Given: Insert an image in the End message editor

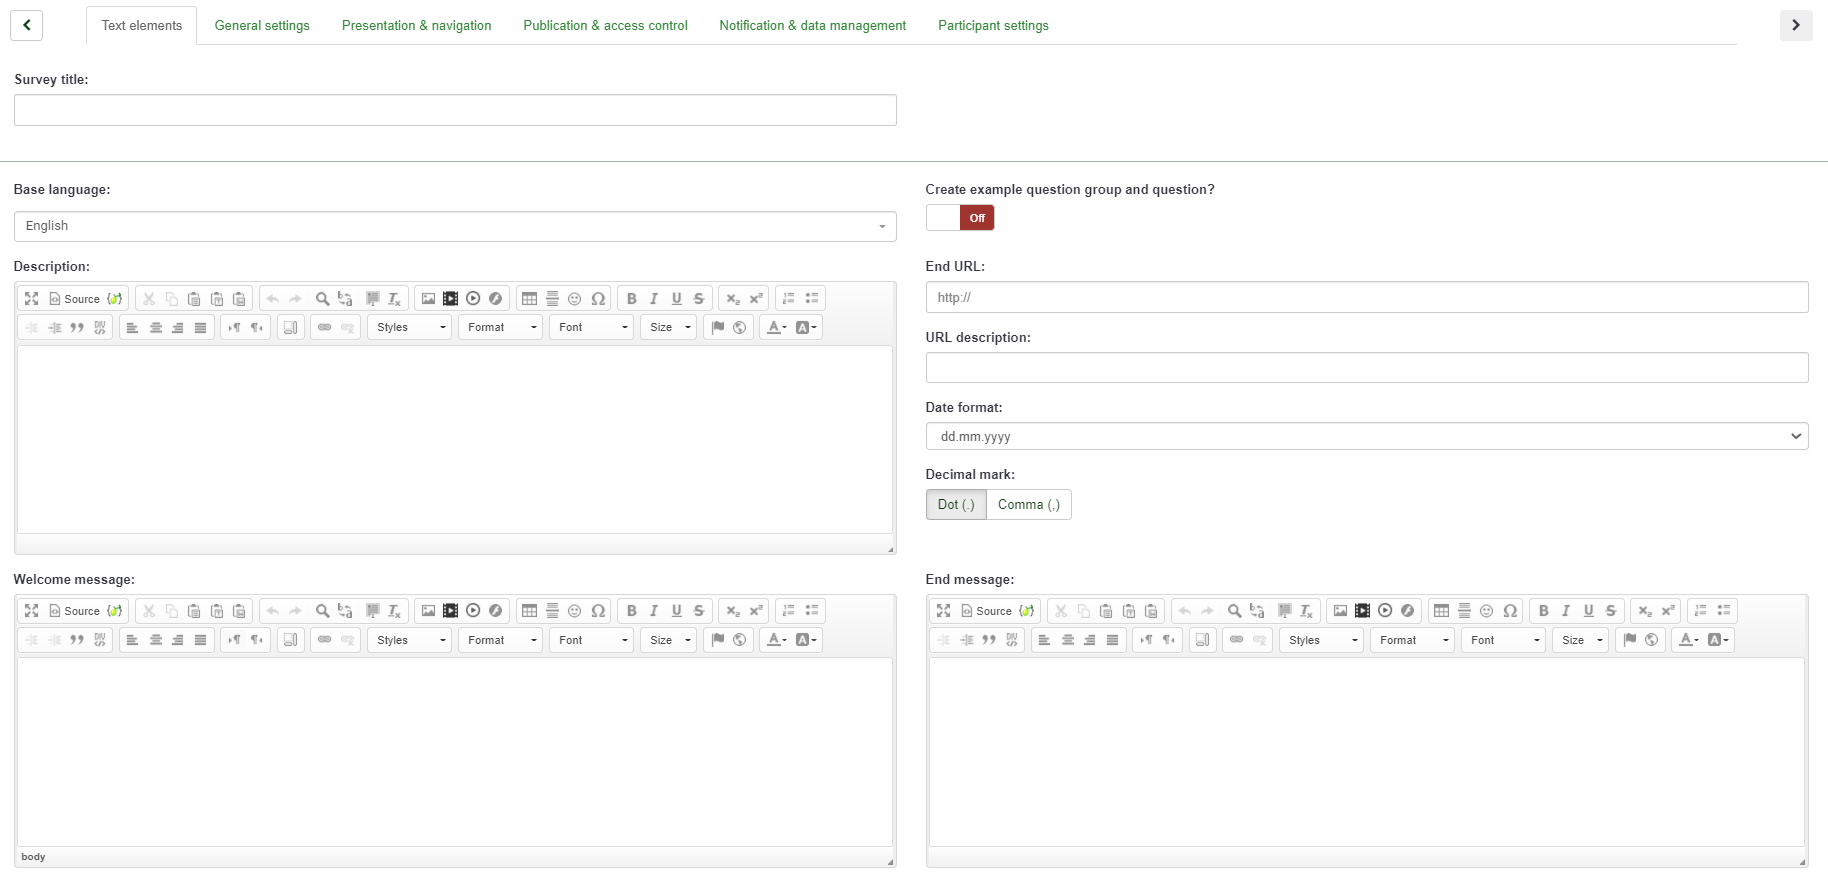Looking at the screenshot, I should pos(1340,611).
